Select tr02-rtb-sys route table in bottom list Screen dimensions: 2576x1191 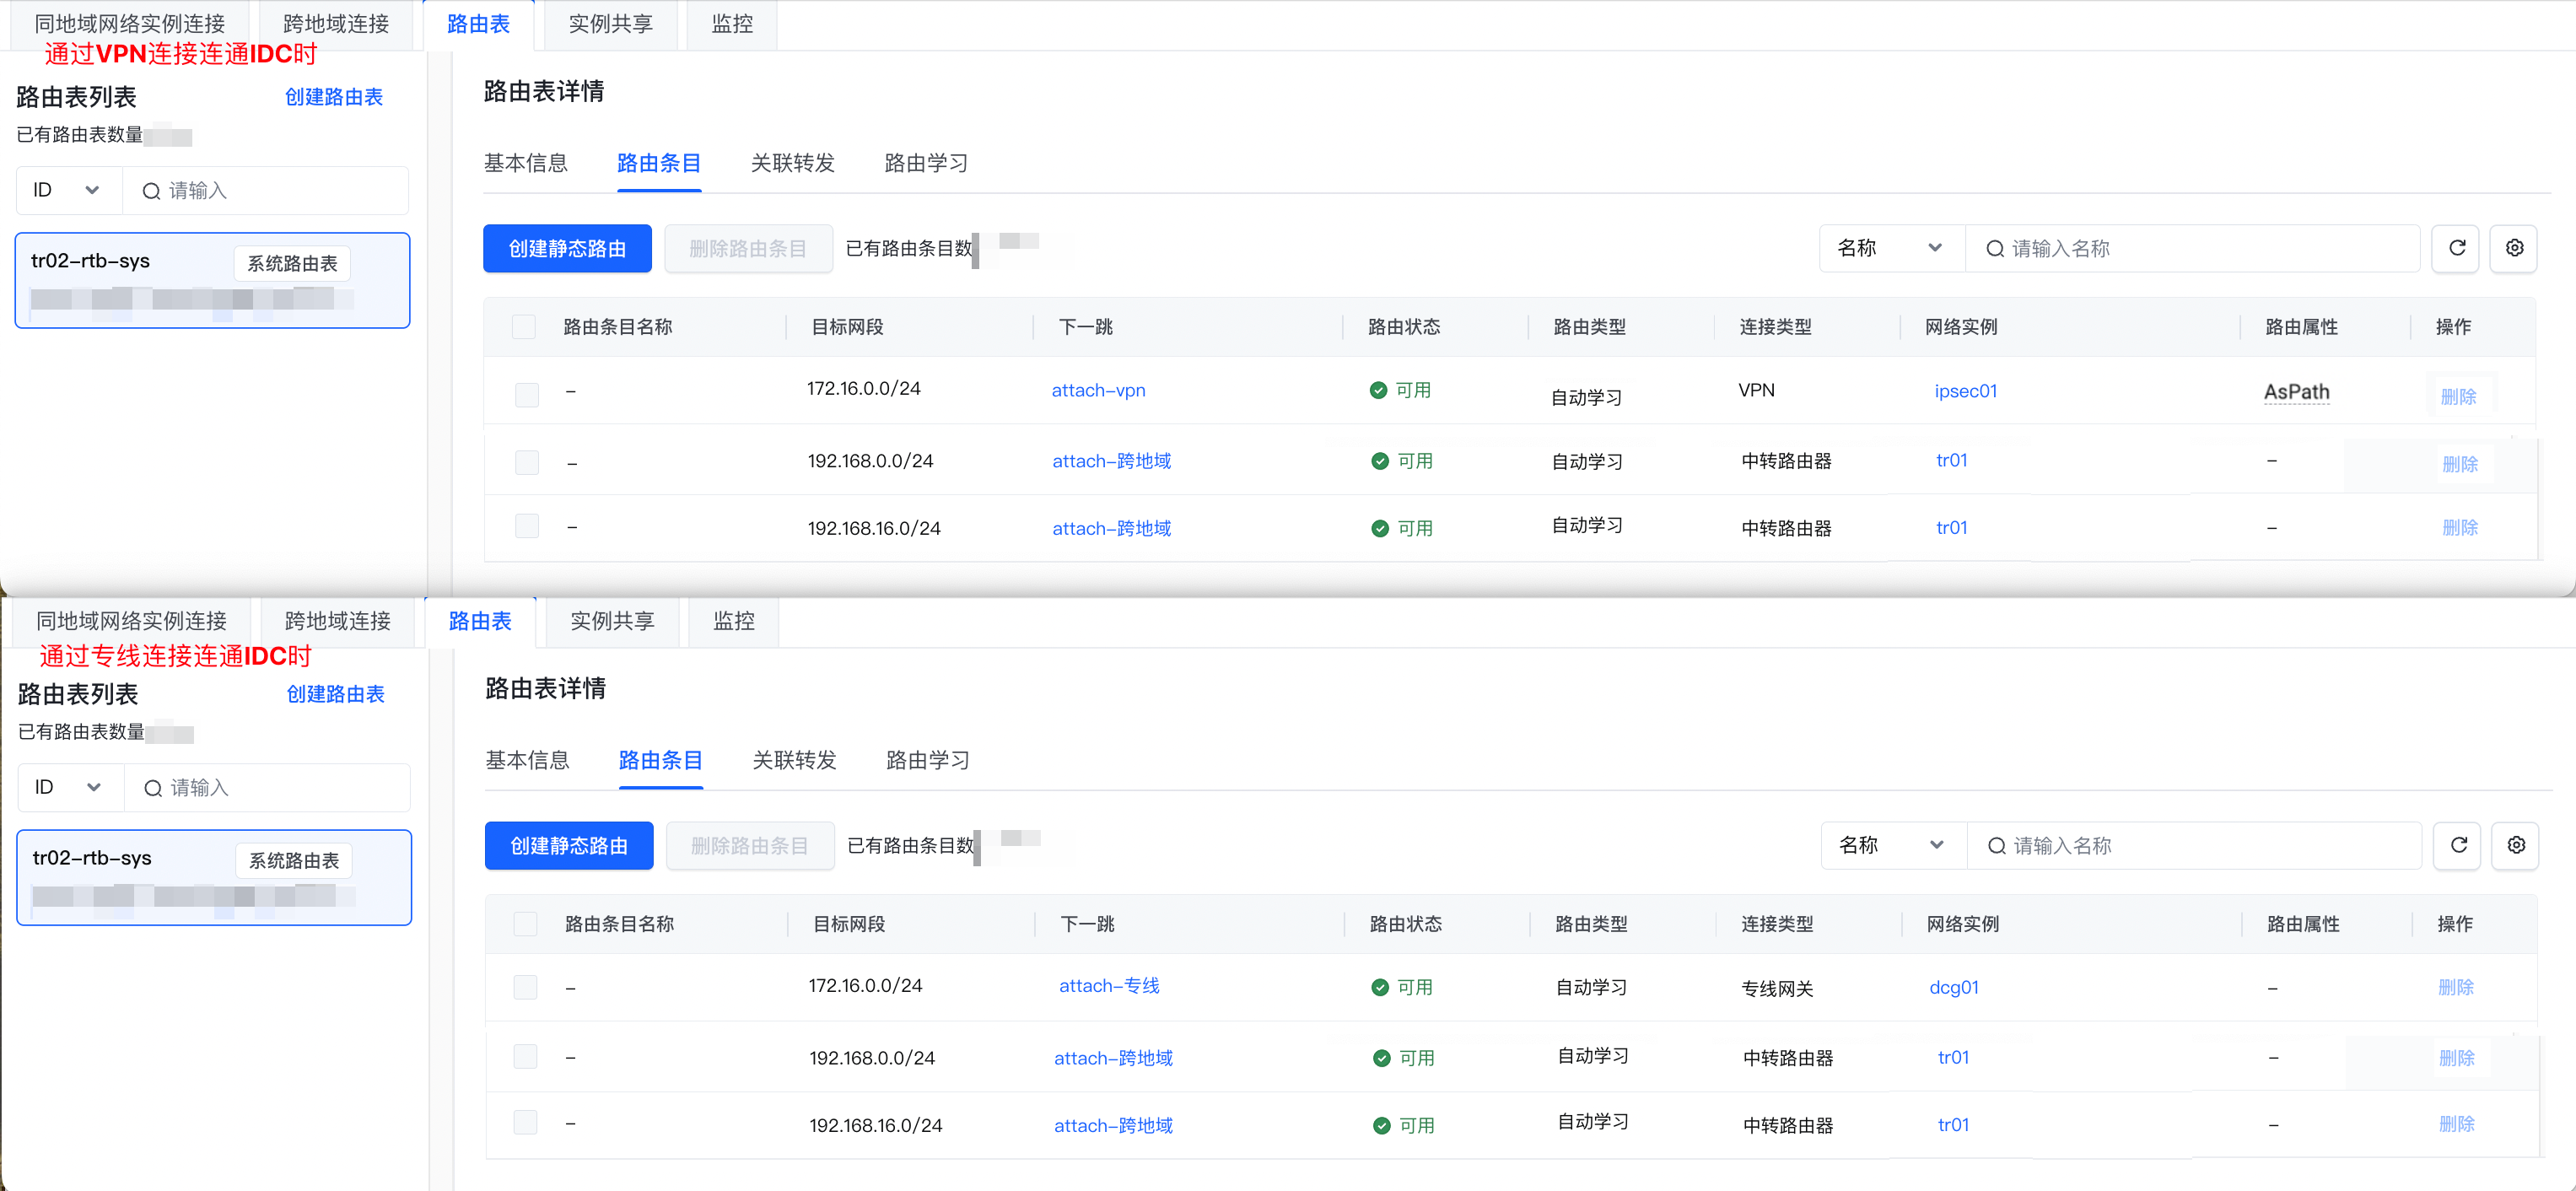point(214,877)
